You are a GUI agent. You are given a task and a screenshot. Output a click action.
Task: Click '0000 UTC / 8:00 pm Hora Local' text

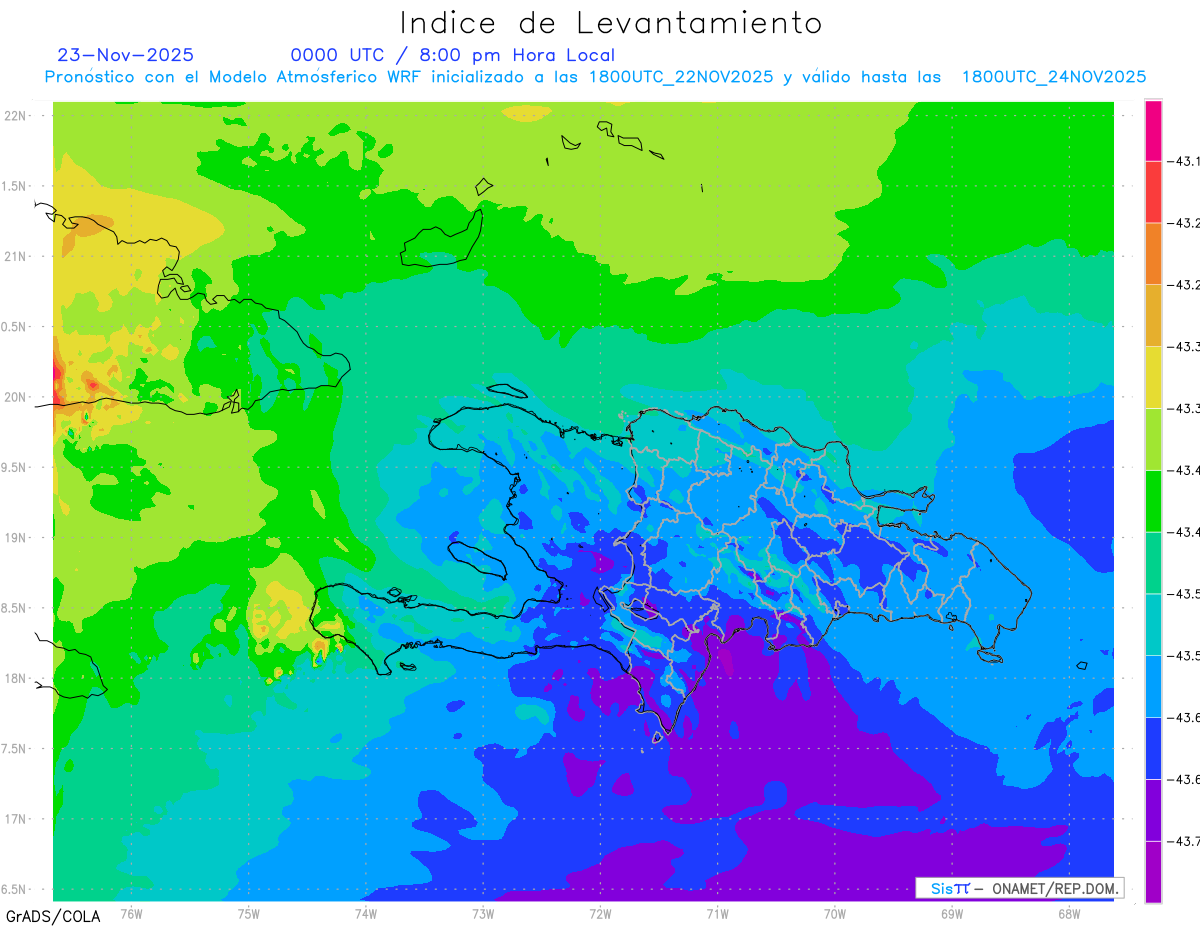tap(453, 56)
